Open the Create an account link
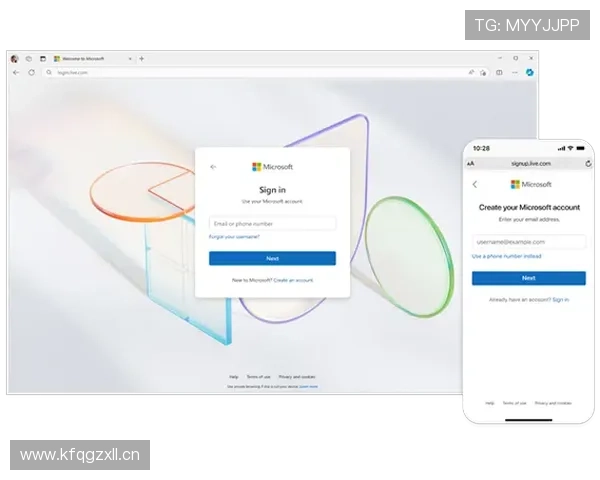600x480 pixels. 293,280
